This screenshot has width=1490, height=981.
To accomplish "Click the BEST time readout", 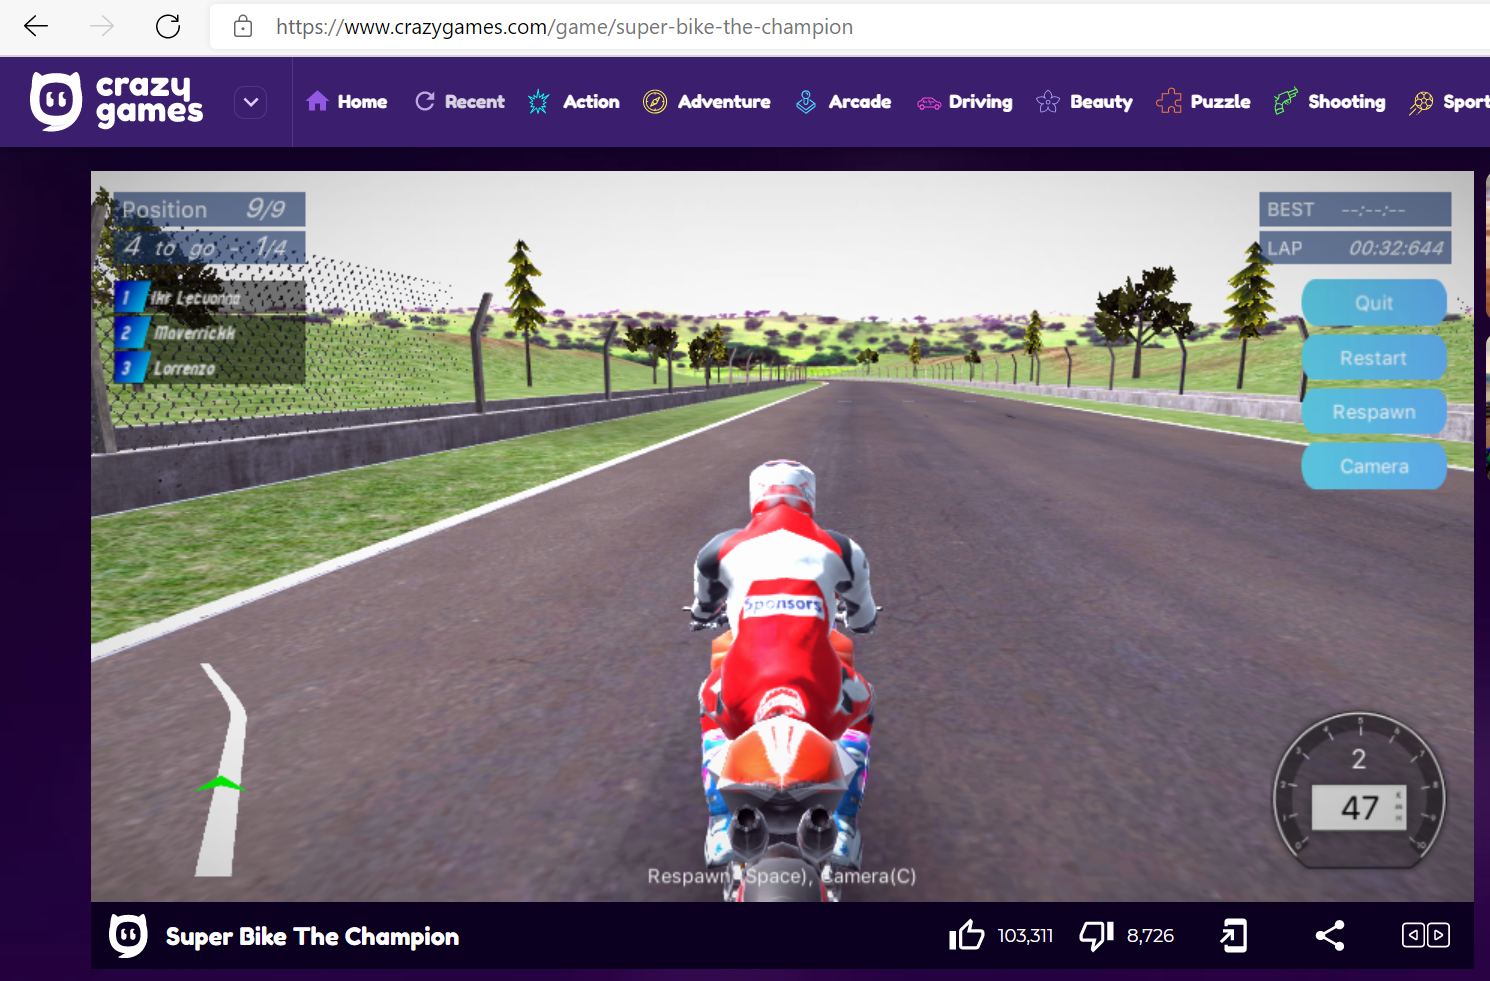I will point(1355,209).
